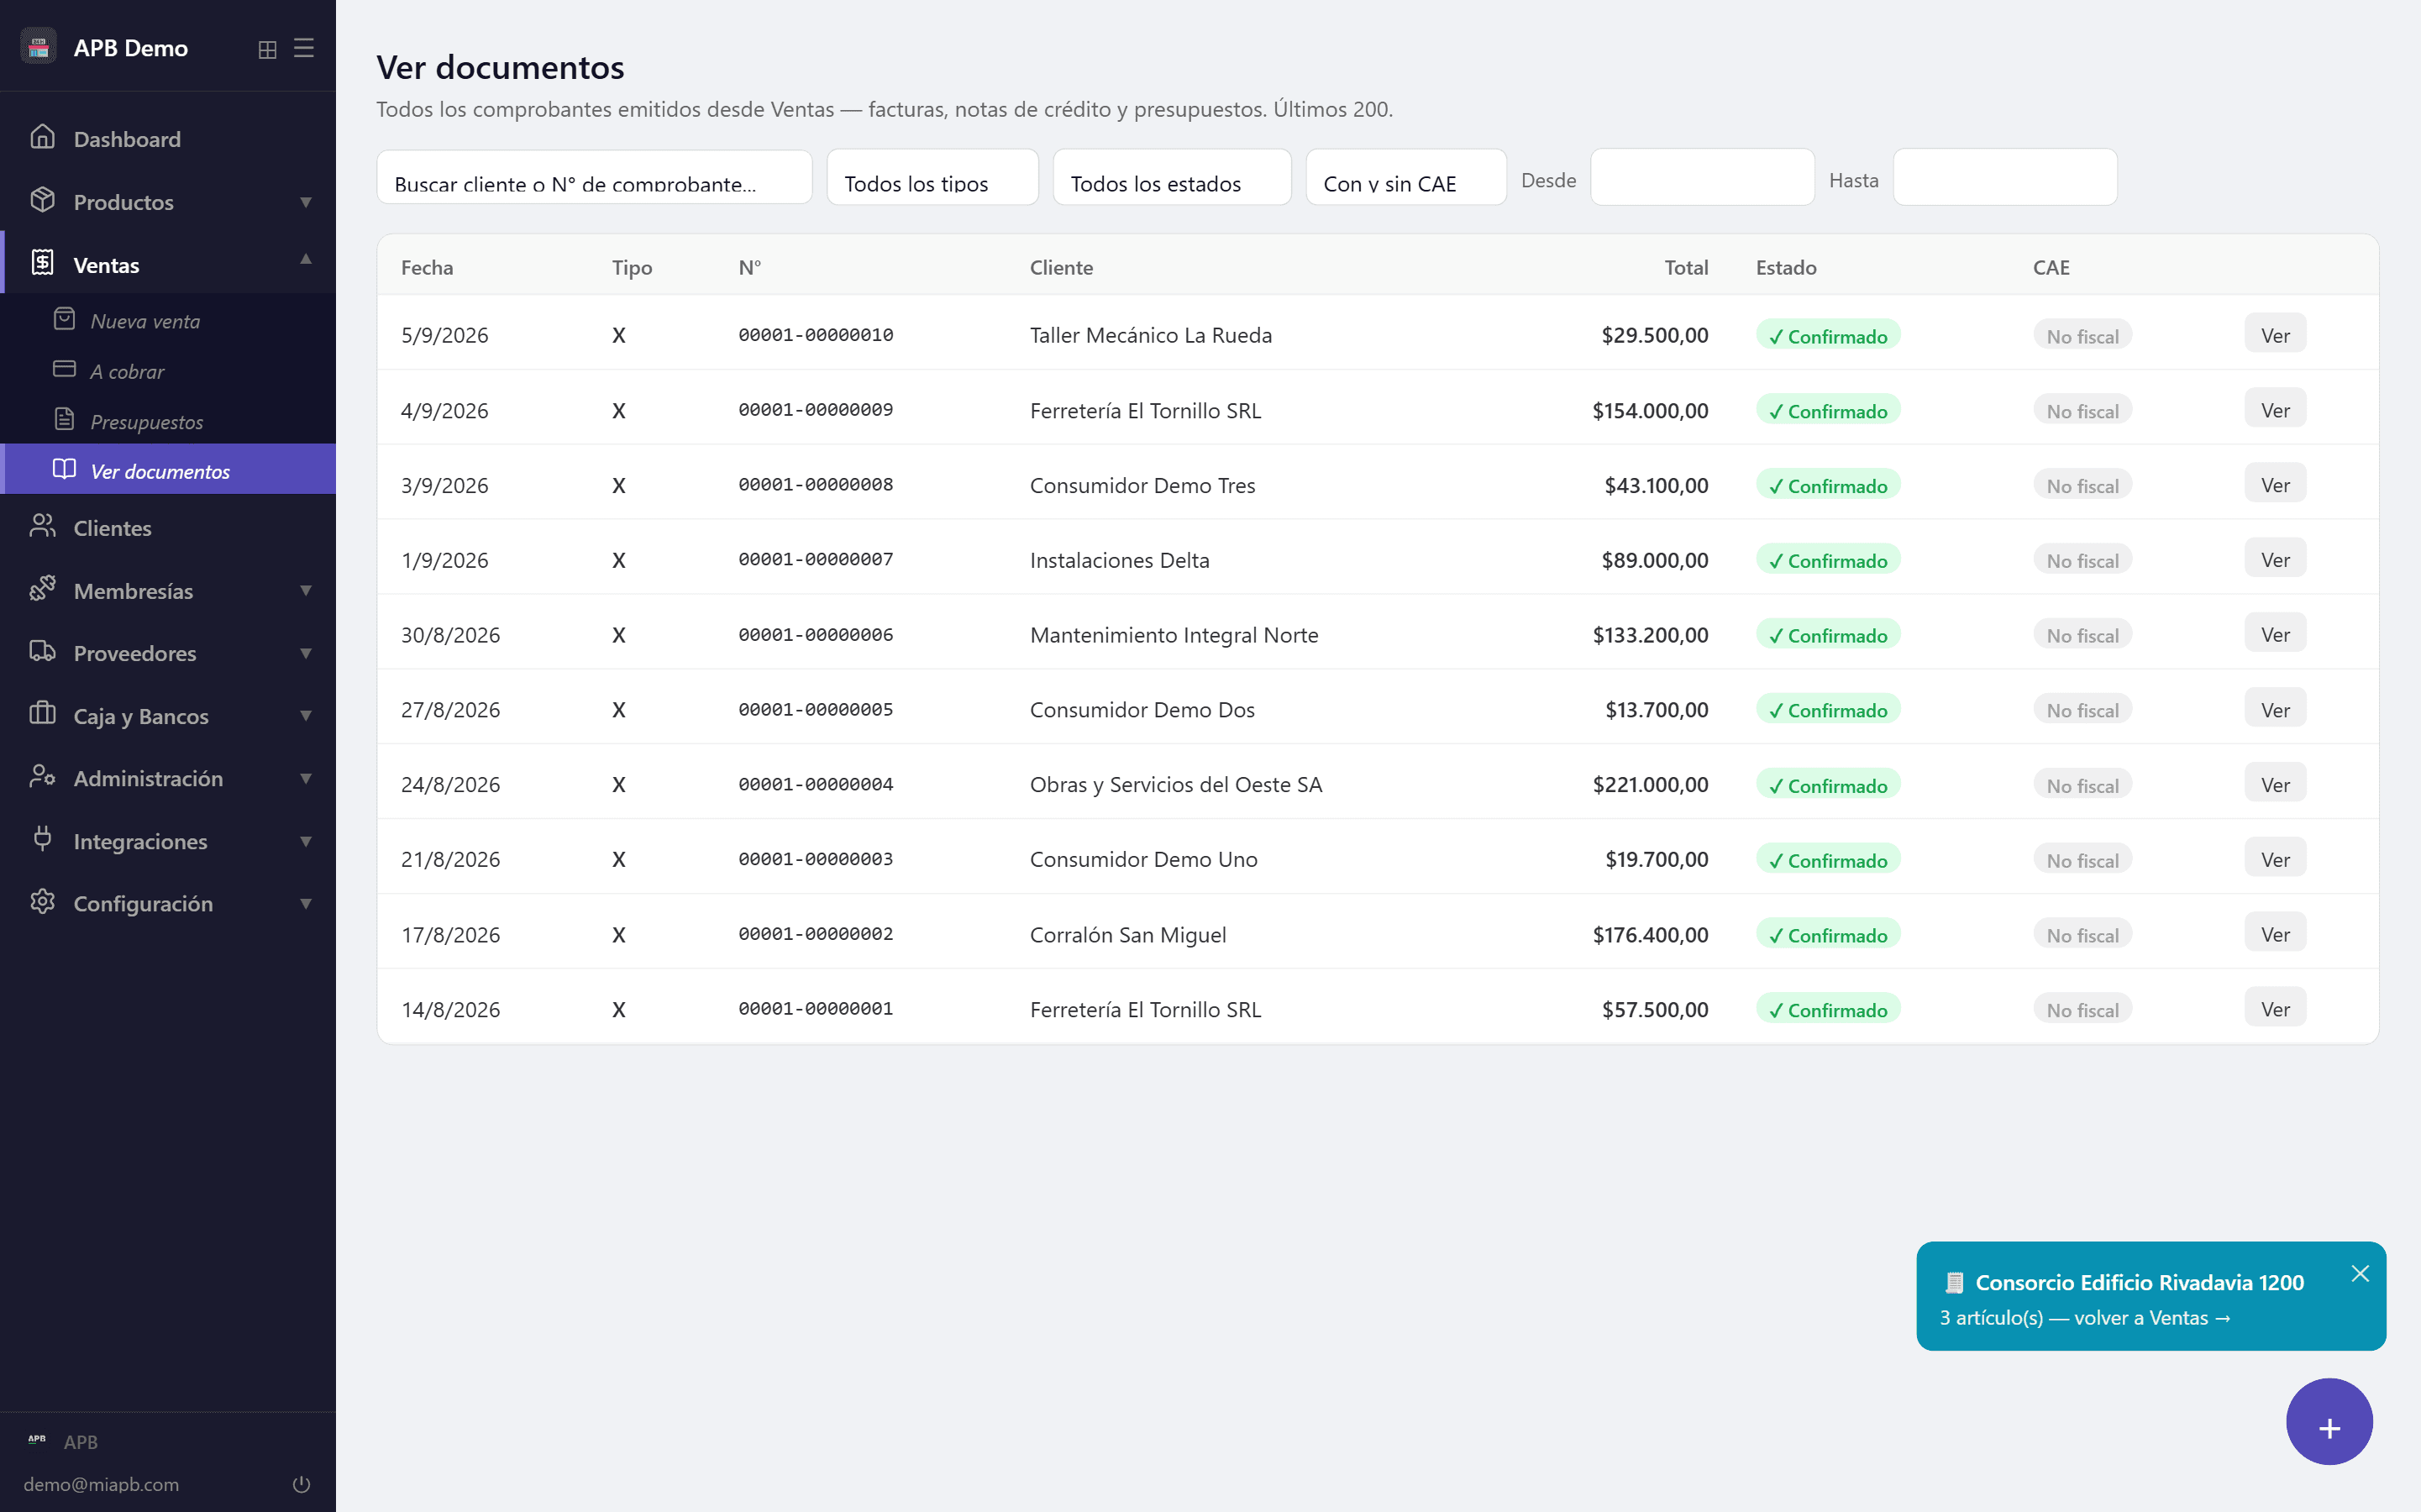
Task: Click the Caja y Bancos briefcase icon
Action: (42, 714)
